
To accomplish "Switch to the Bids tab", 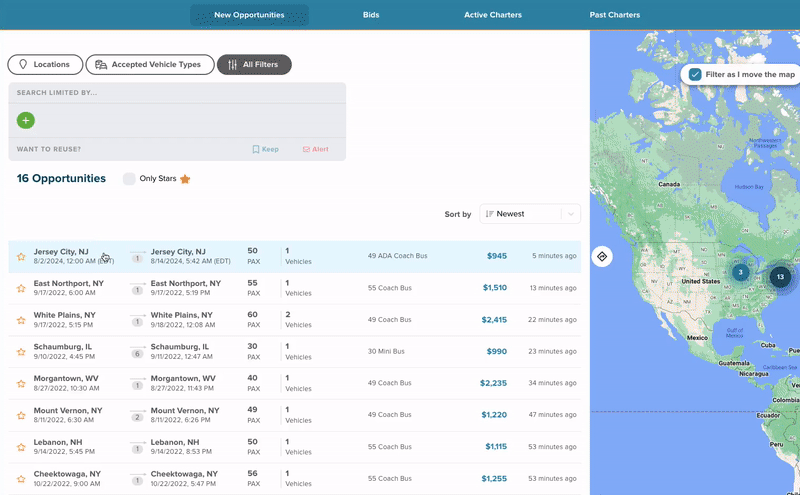I will click(x=371, y=15).
